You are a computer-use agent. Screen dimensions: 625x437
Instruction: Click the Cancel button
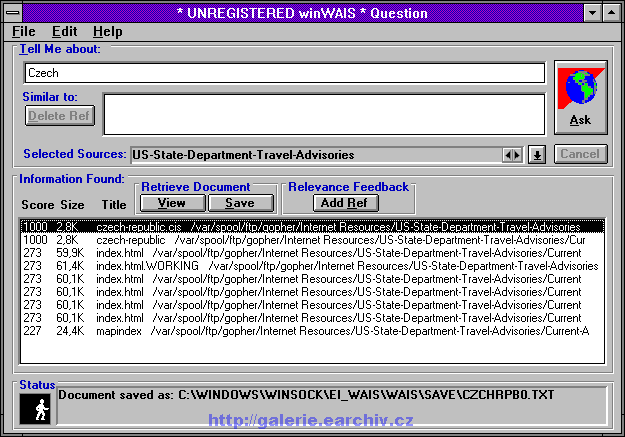580,154
